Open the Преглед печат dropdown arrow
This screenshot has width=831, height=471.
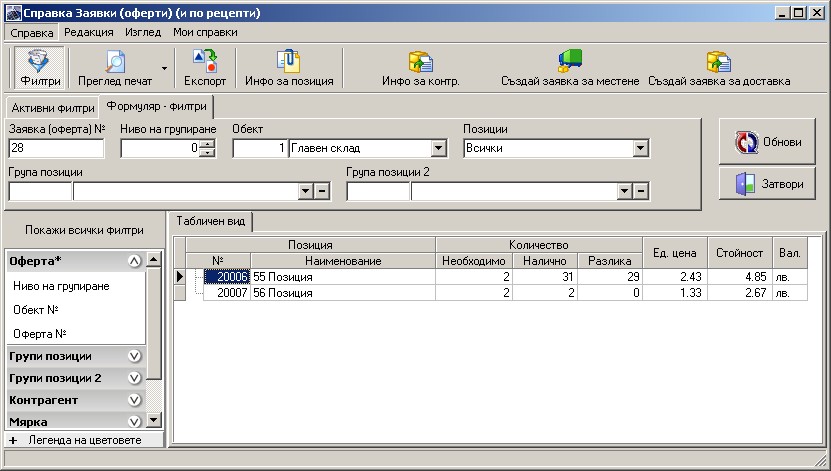[x=164, y=68]
